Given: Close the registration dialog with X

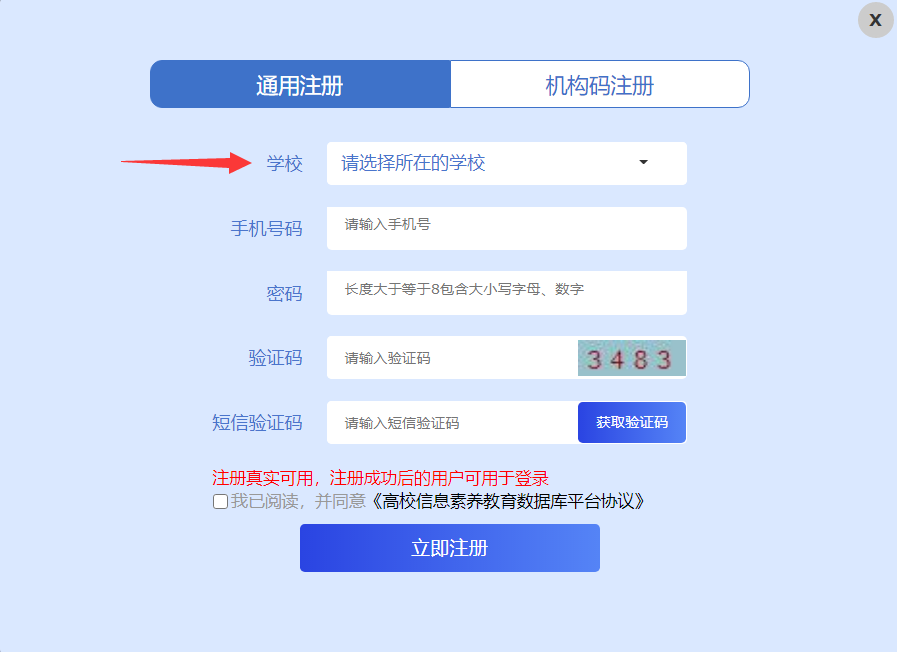Looking at the screenshot, I should (875, 20).
